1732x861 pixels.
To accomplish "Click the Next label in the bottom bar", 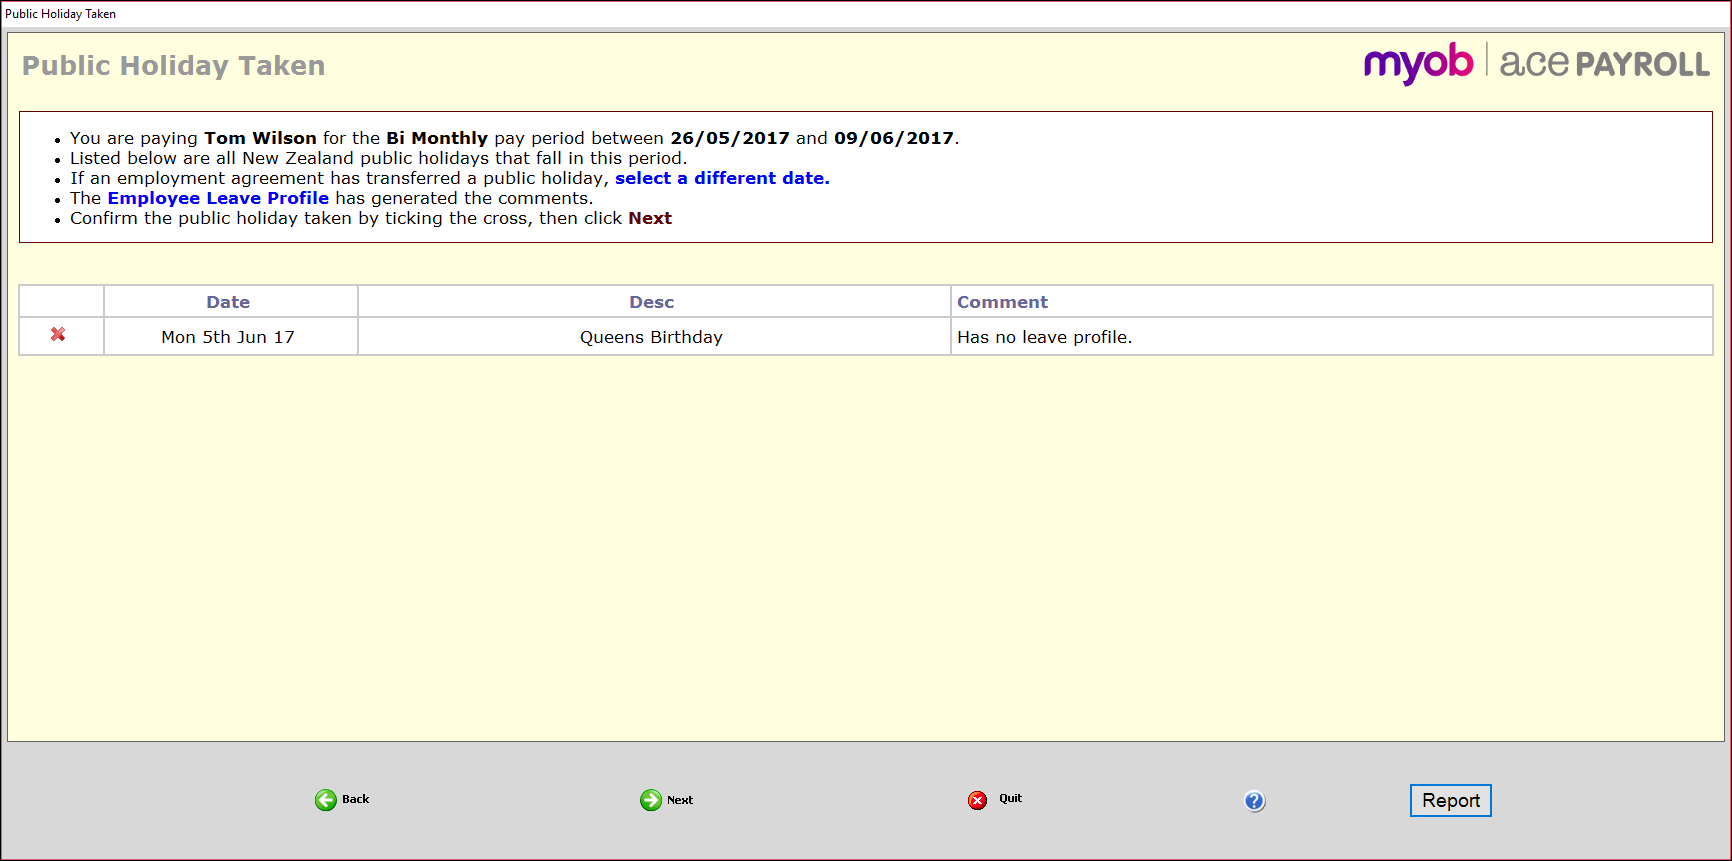I will 680,800.
